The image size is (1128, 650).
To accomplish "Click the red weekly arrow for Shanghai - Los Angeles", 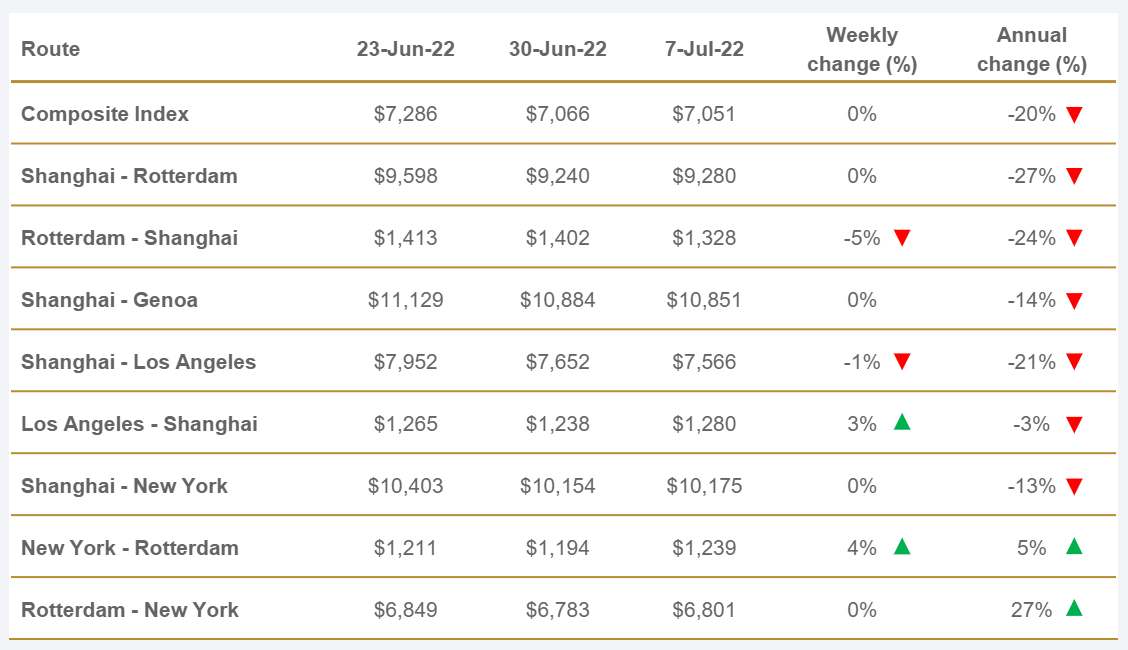I will (x=902, y=362).
